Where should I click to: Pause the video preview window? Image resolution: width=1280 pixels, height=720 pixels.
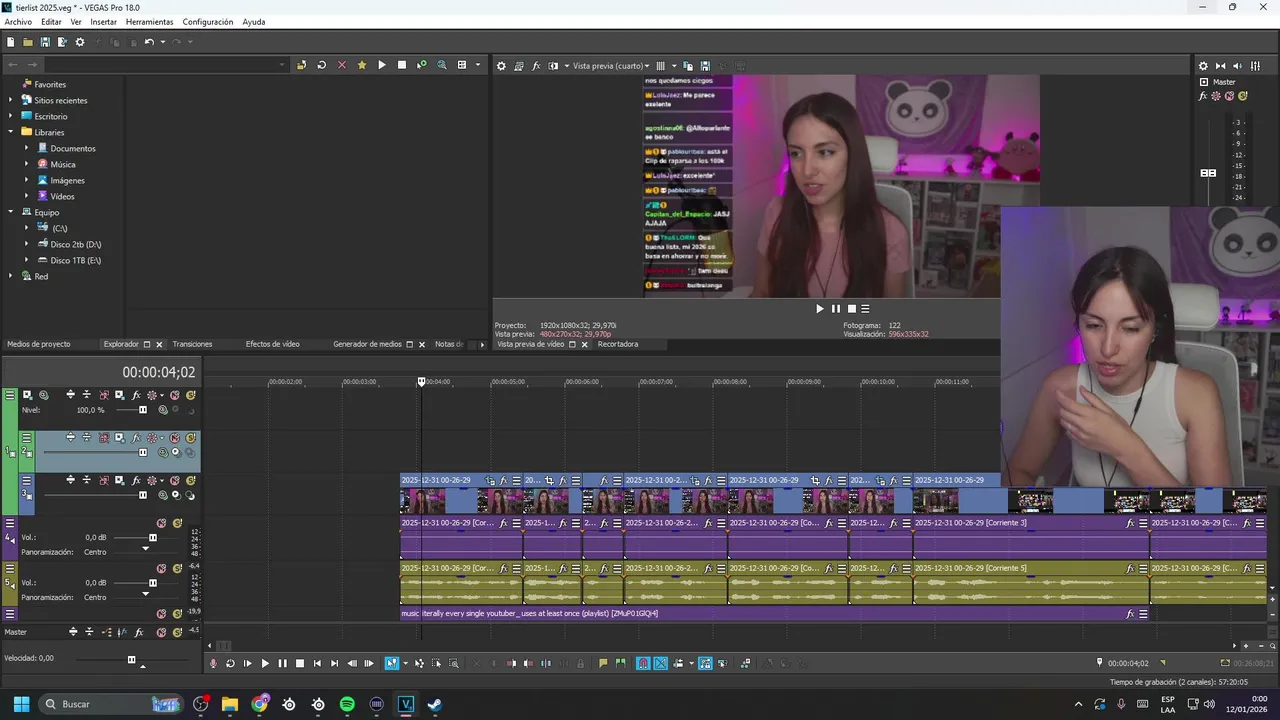click(836, 309)
